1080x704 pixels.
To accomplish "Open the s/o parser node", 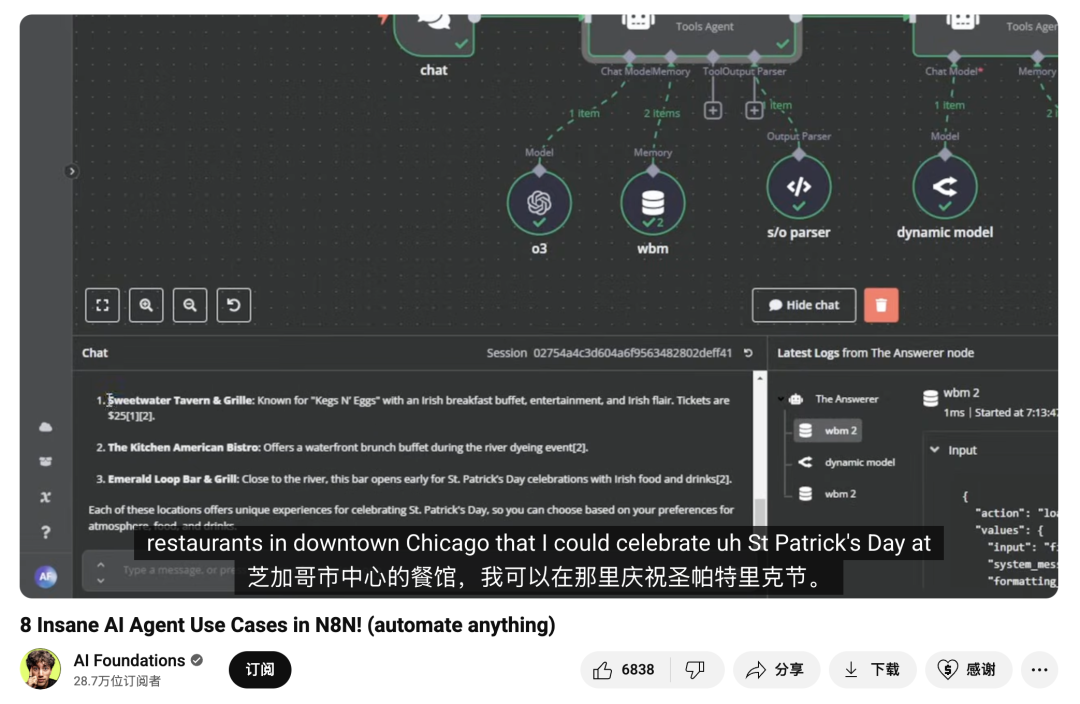I will click(x=798, y=187).
